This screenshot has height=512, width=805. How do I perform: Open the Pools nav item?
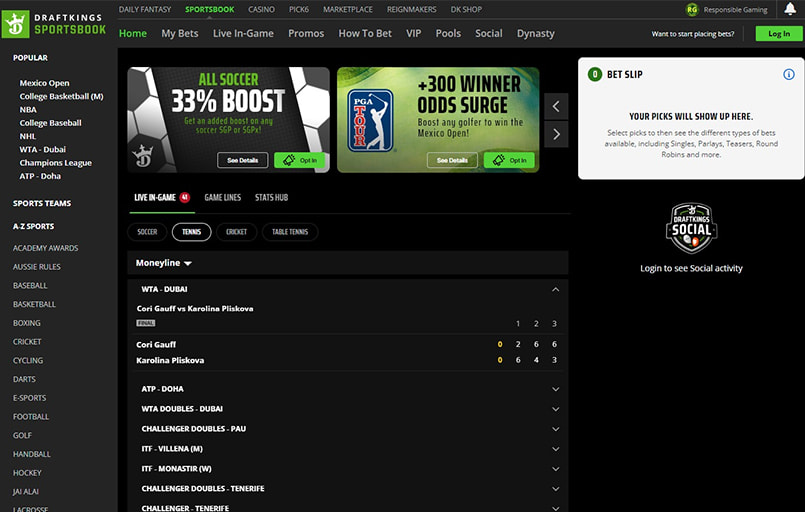click(448, 33)
